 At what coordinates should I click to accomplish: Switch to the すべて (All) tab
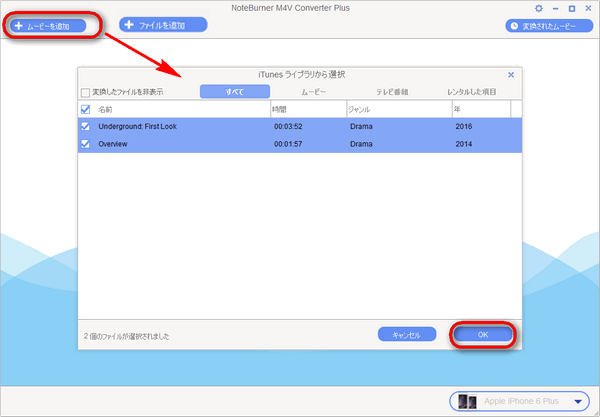point(235,92)
